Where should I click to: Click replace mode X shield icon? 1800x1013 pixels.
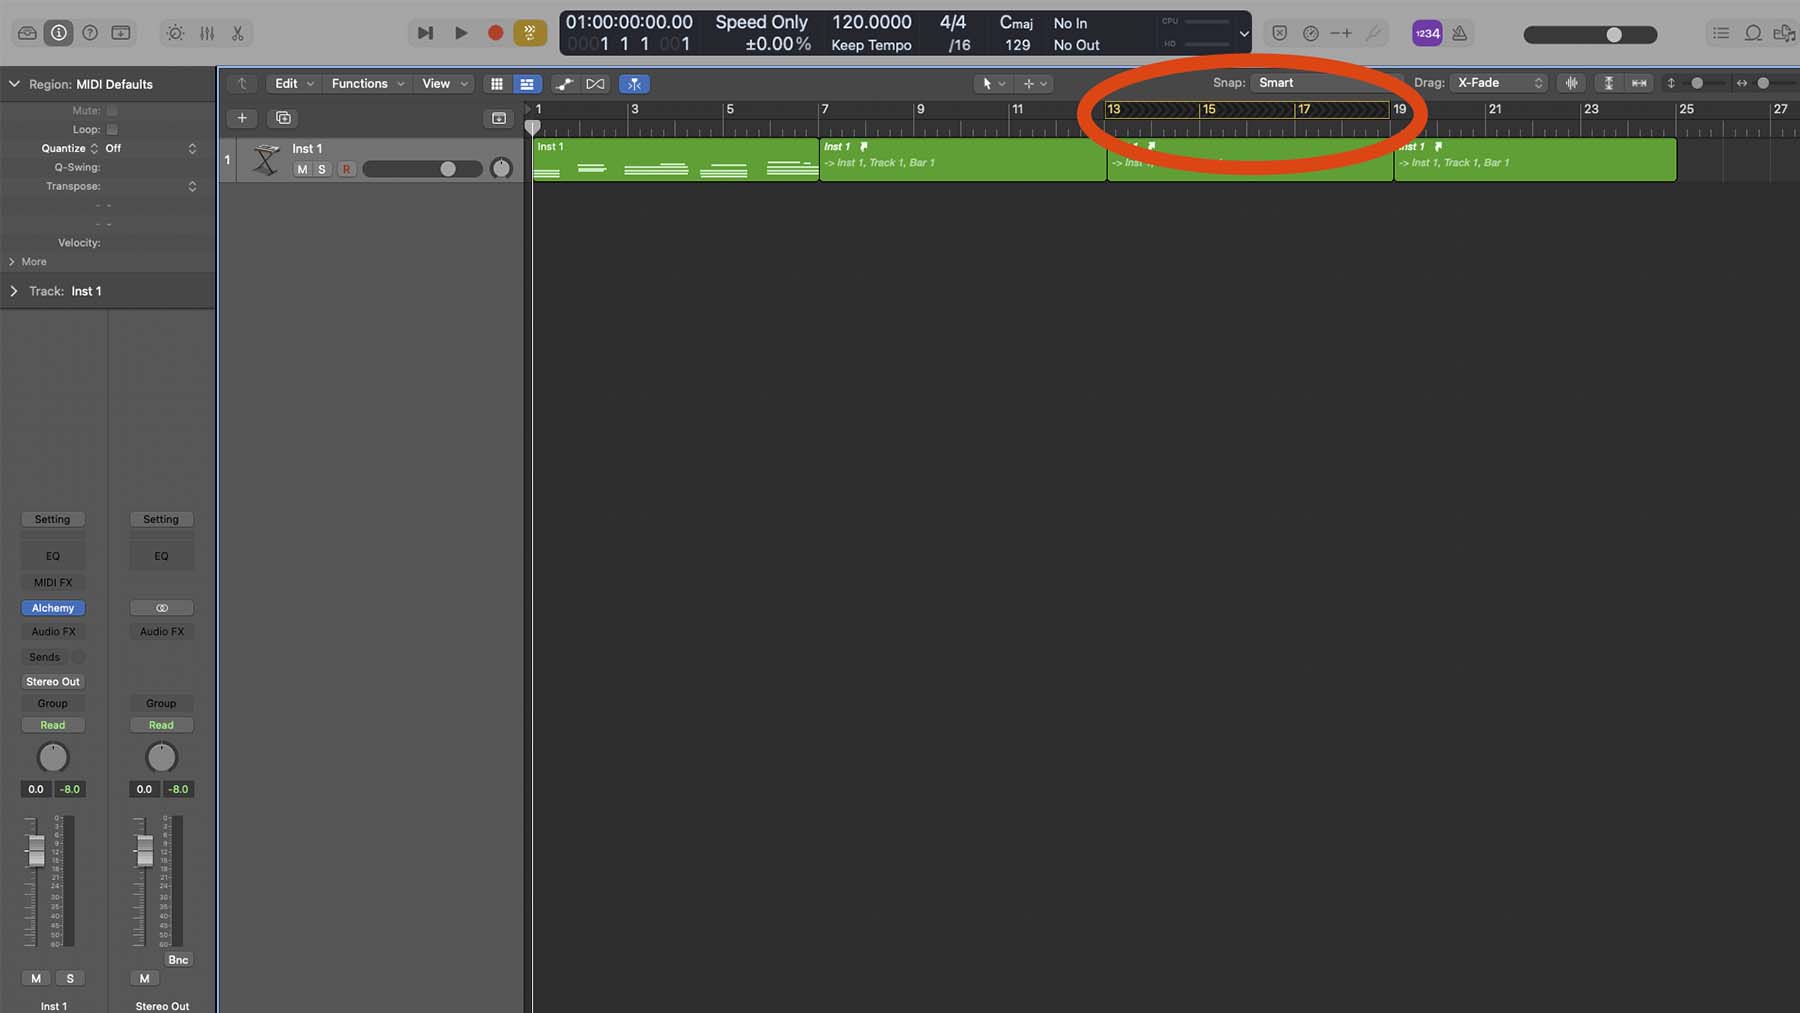[x=1279, y=33]
